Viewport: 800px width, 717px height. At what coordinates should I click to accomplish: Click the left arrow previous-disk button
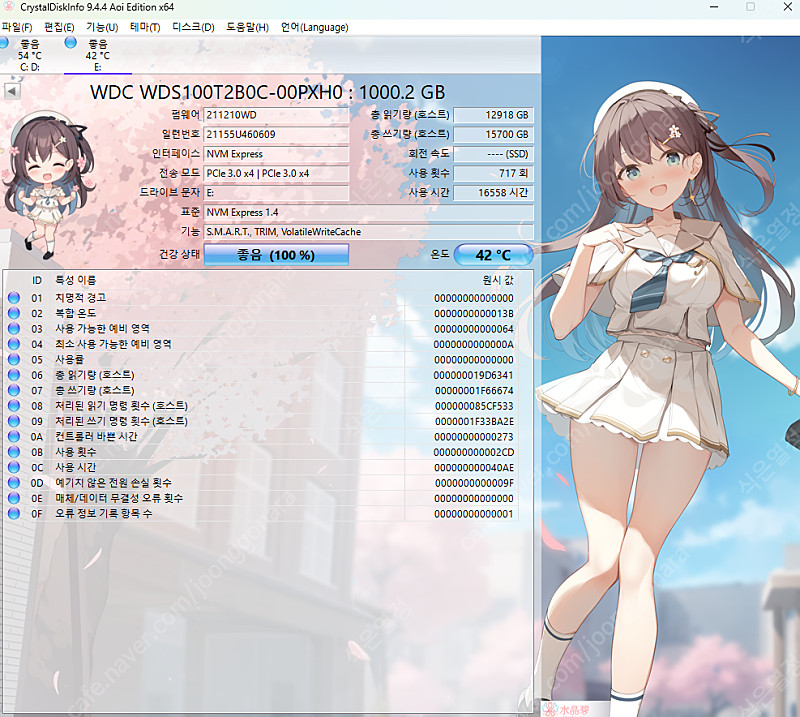point(11,91)
